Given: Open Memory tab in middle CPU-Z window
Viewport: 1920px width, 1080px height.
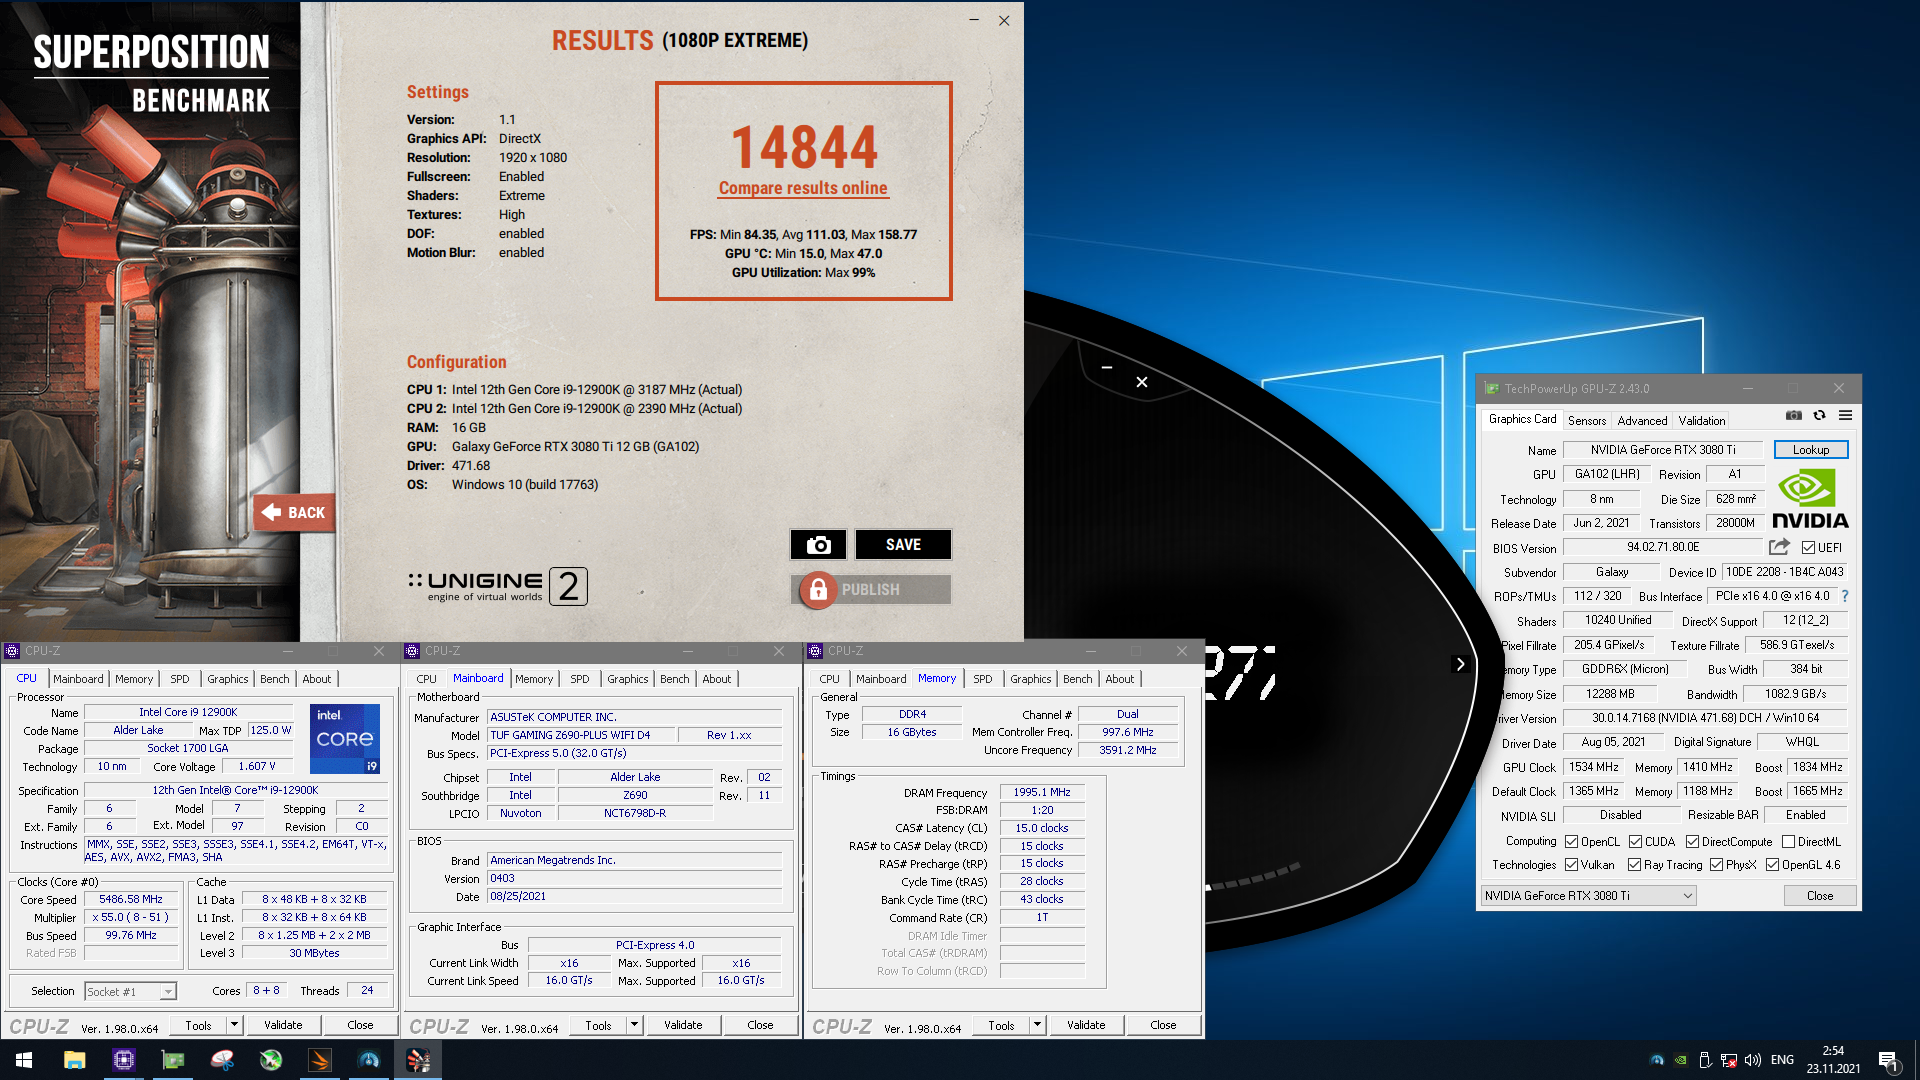Looking at the screenshot, I should click(534, 679).
